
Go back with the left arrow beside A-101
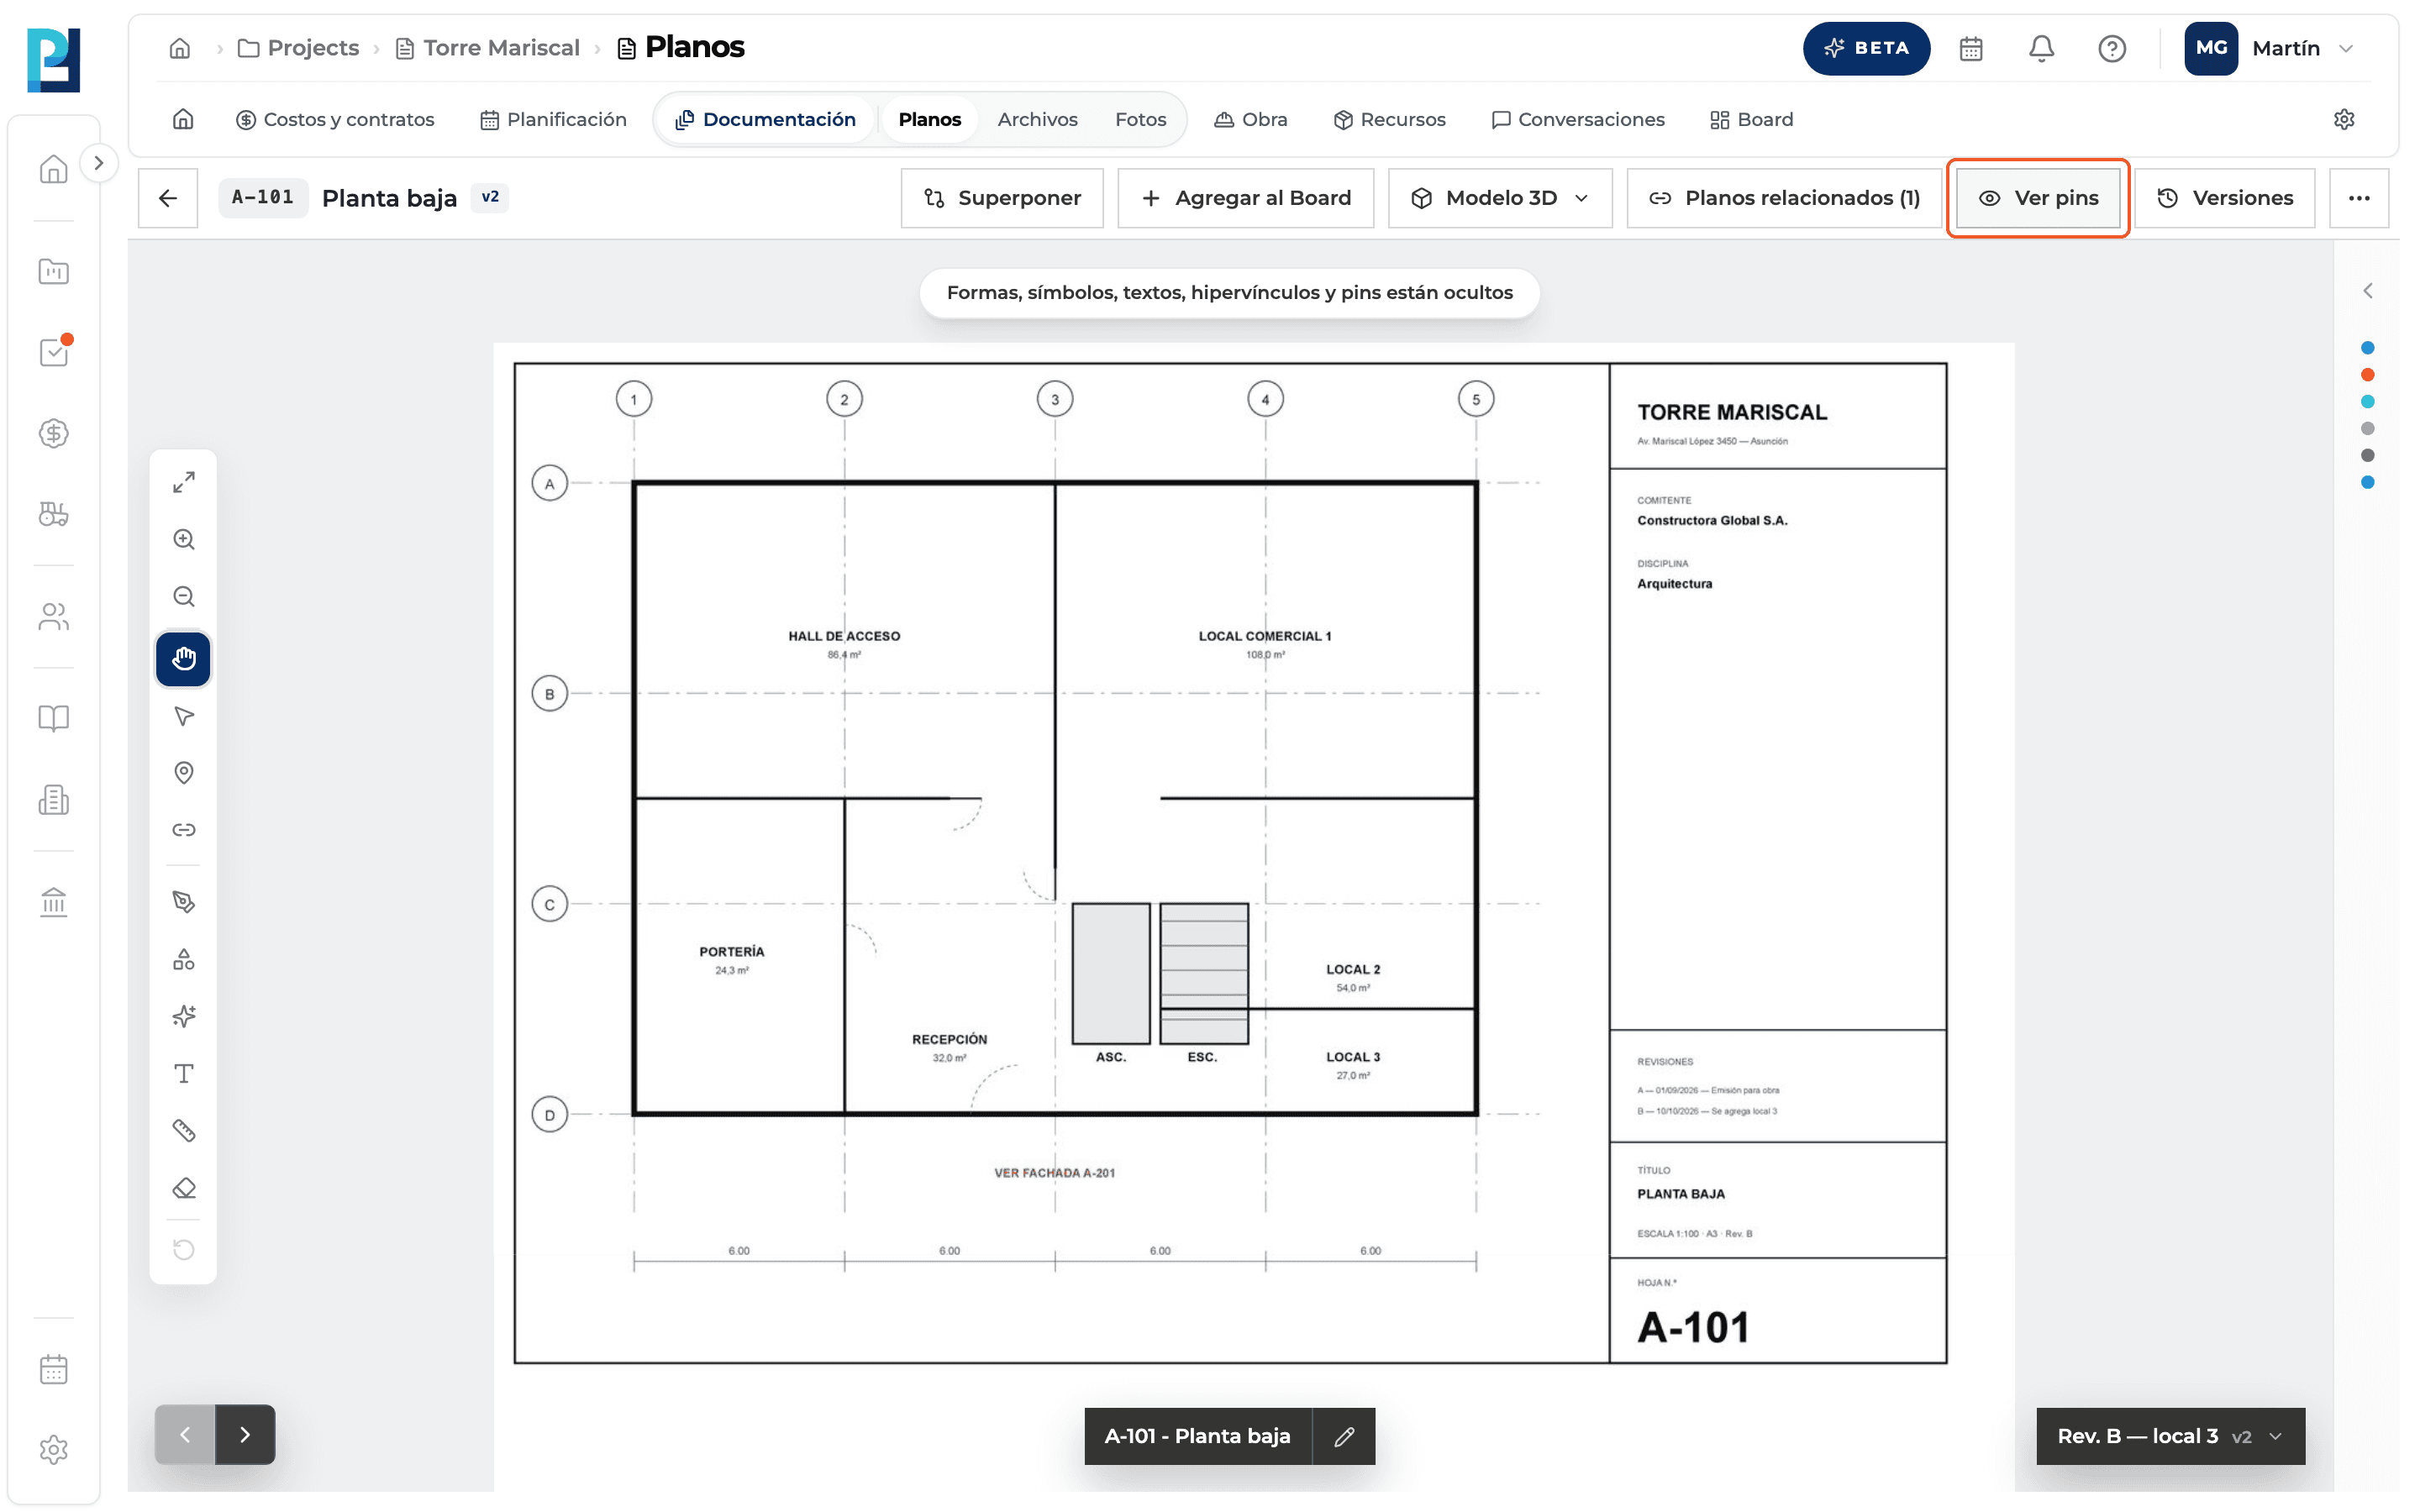[x=168, y=198]
